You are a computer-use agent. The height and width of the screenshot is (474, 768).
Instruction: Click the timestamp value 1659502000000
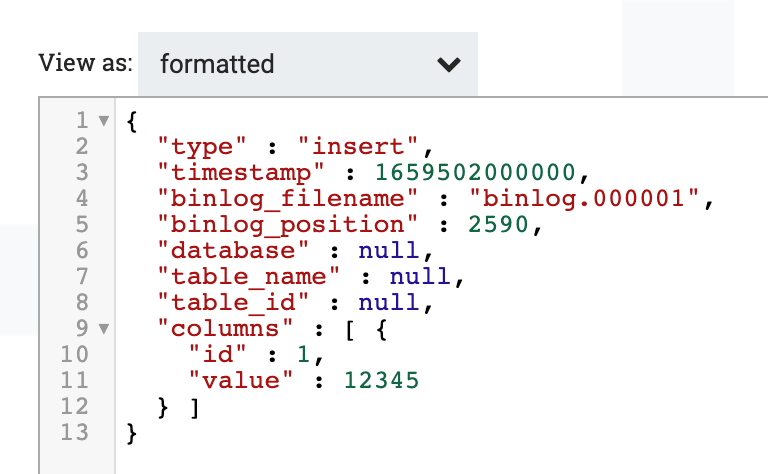476,172
